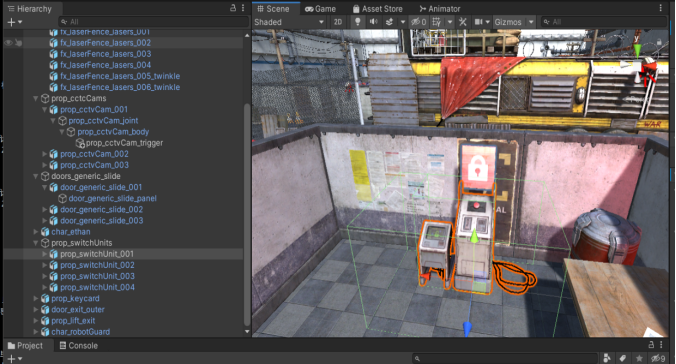Click prop_switchUnit_001 prefab icon
Viewport: 676px width, 364px height.
point(53,254)
